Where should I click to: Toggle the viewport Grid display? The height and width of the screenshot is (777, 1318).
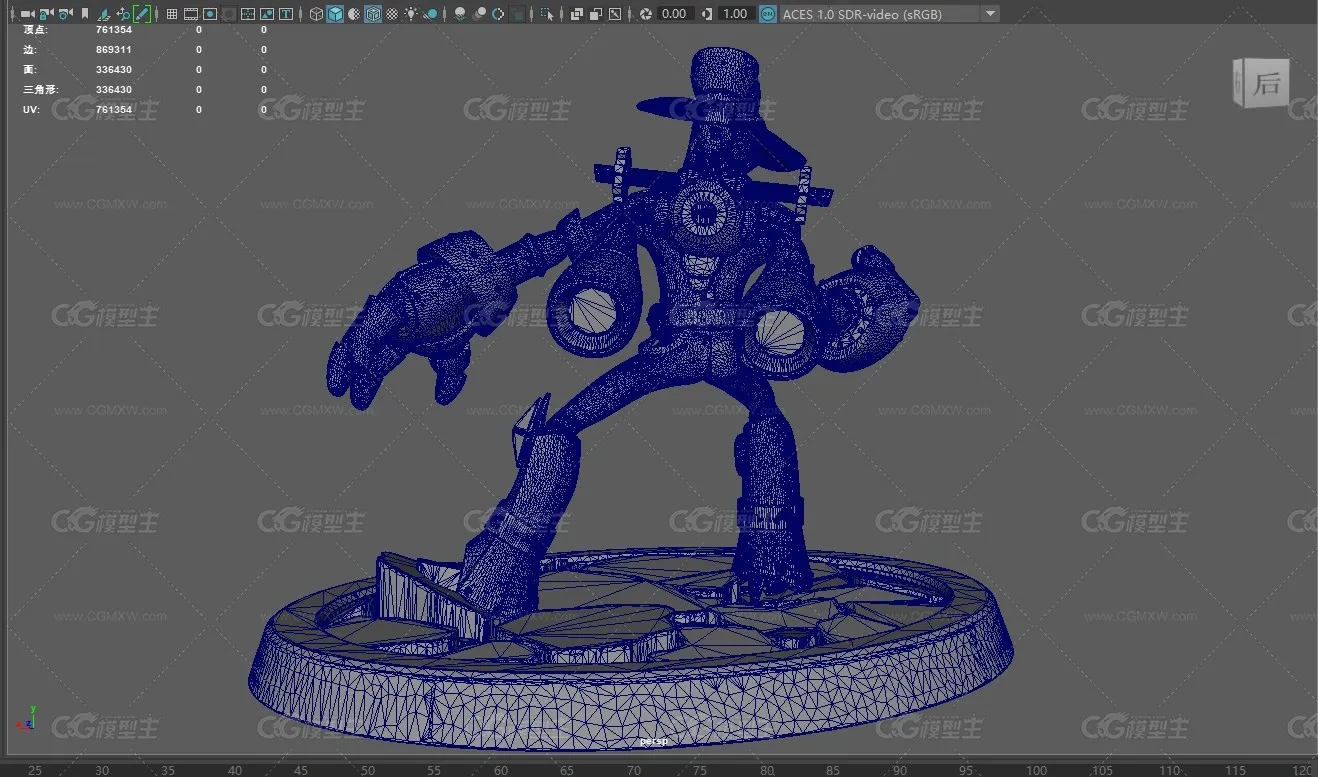172,14
